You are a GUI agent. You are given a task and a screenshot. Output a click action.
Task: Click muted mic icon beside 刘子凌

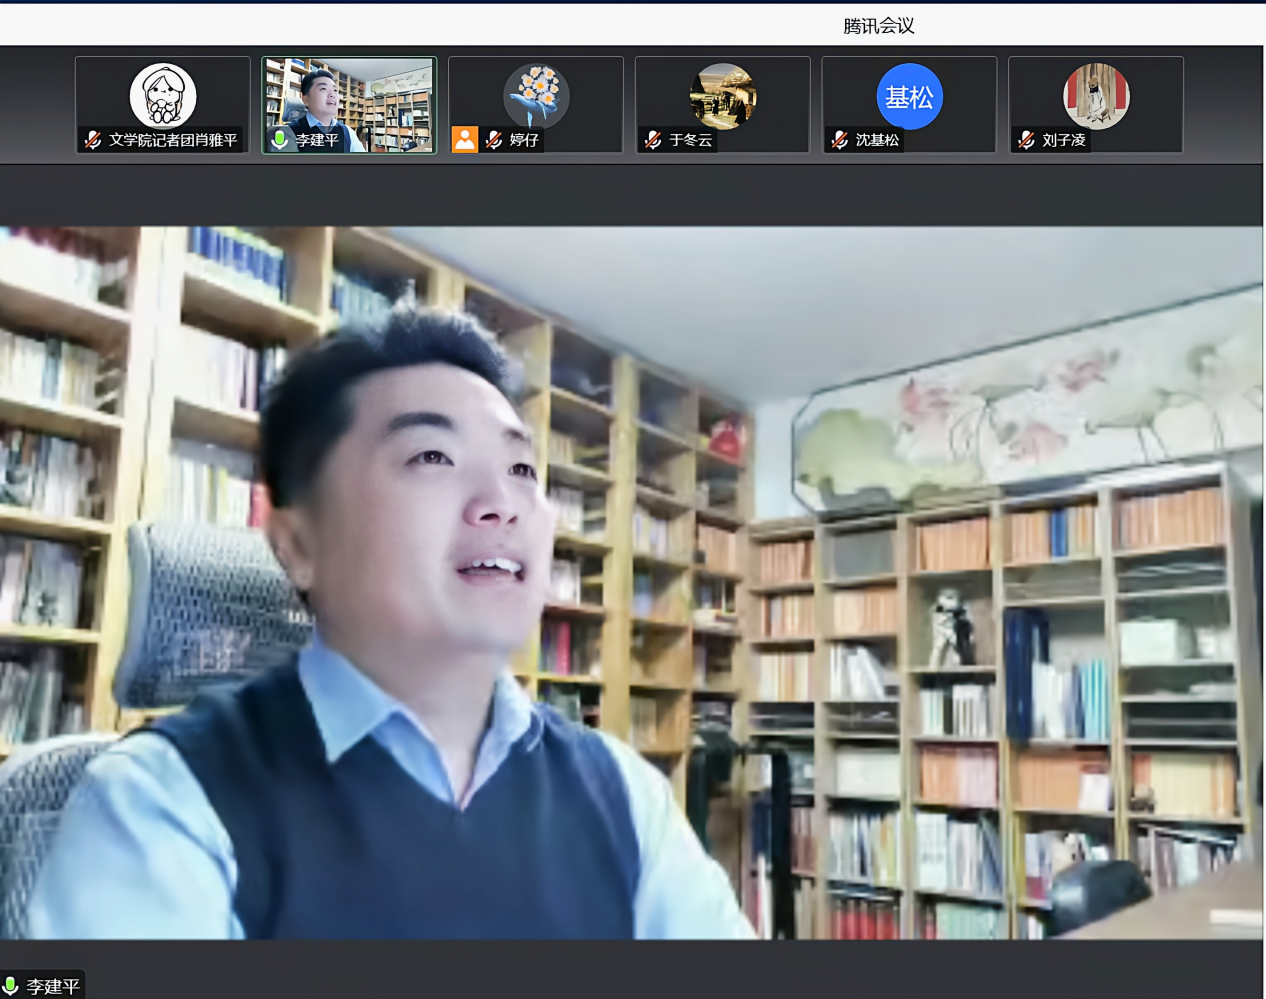(1026, 140)
